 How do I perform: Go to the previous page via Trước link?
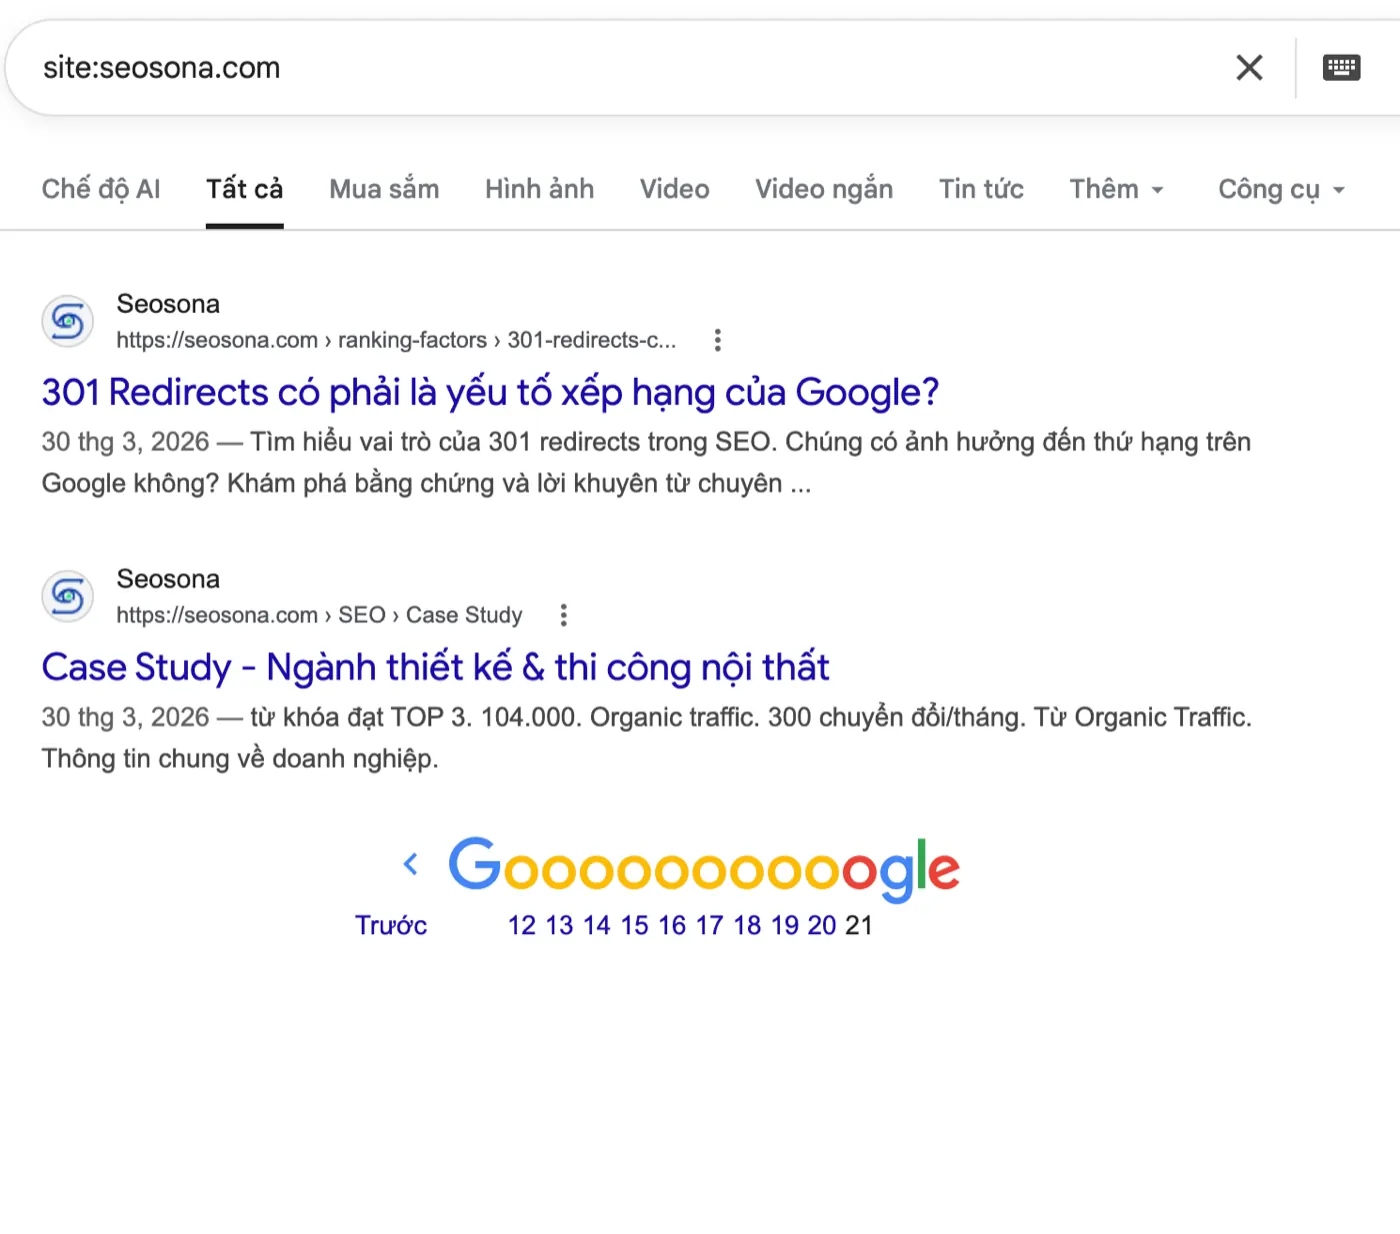391,926
